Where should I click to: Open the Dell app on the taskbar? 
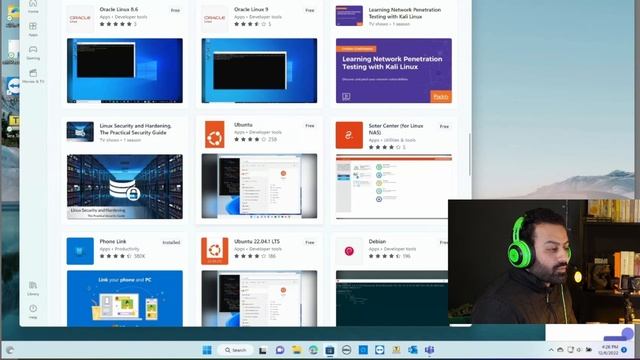(347, 350)
